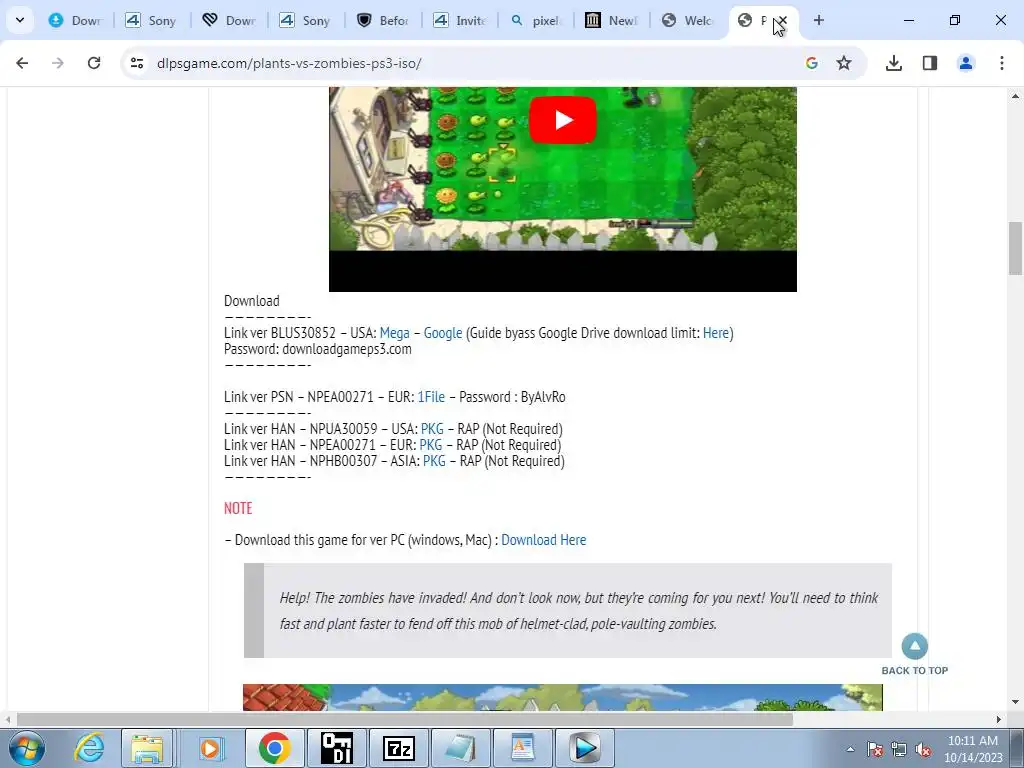Image resolution: width=1024 pixels, height=768 pixels.
Task: Open the notepad app in taskbar
Action: point(460,748)
